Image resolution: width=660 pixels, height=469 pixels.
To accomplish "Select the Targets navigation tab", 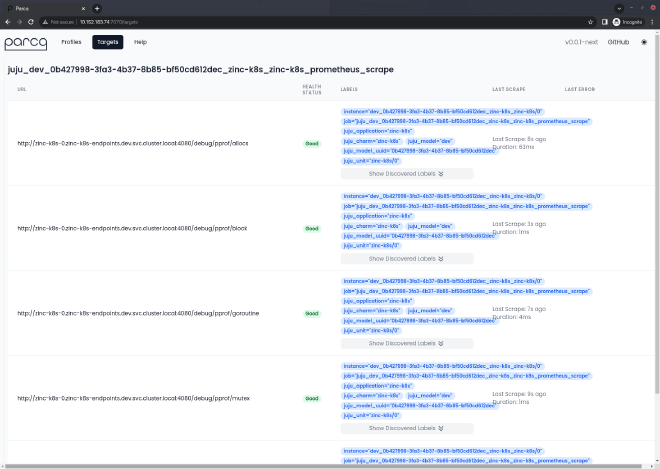I will point(107,43).
